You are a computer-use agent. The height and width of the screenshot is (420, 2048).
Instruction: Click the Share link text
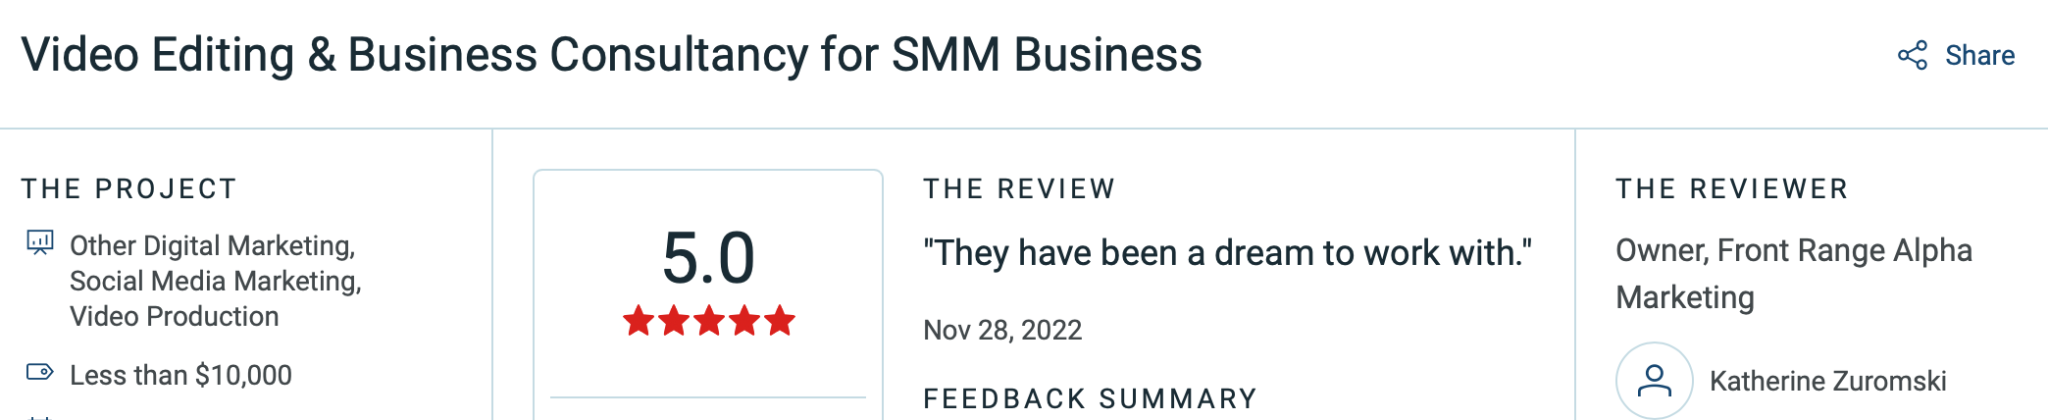1979,55
